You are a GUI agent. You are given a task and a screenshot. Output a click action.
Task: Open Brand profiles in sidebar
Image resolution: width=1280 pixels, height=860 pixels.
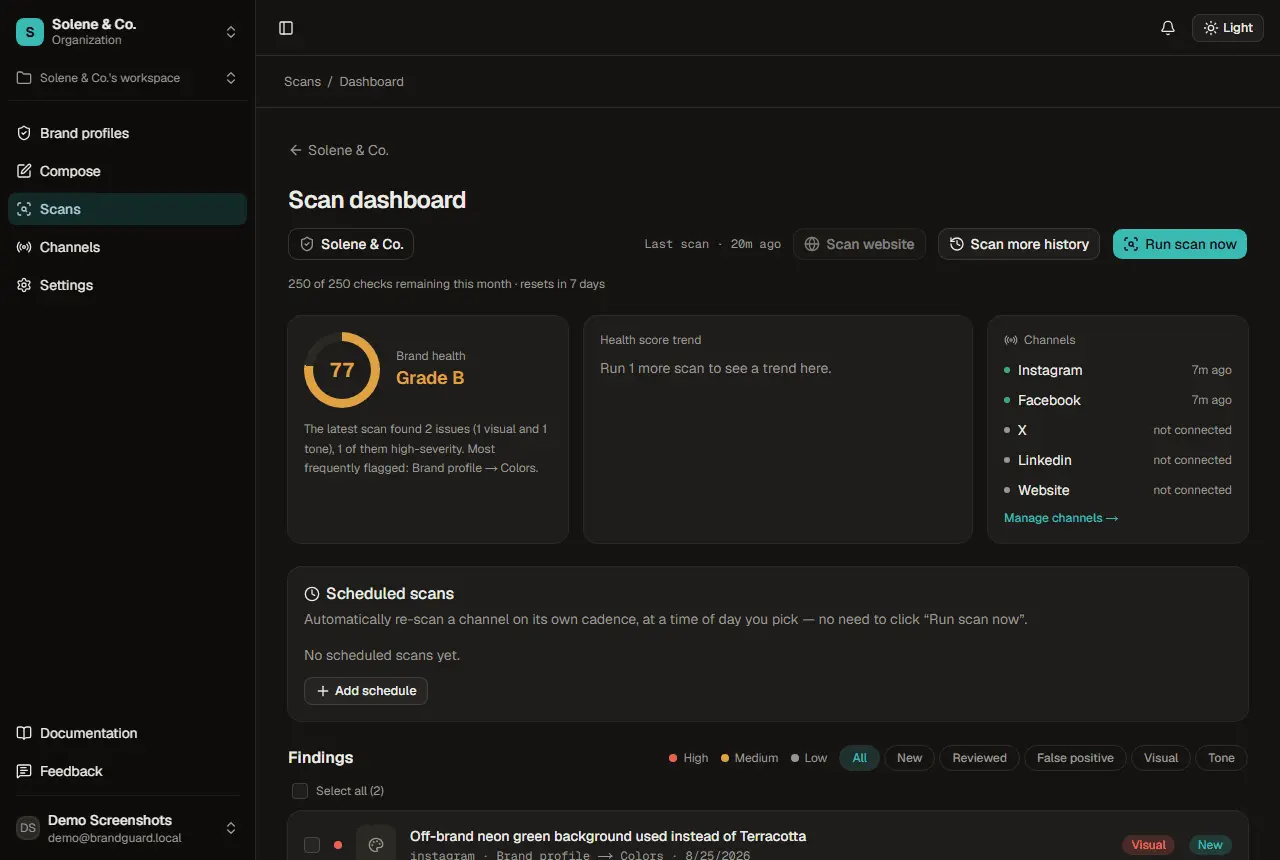tap(127, 133)
